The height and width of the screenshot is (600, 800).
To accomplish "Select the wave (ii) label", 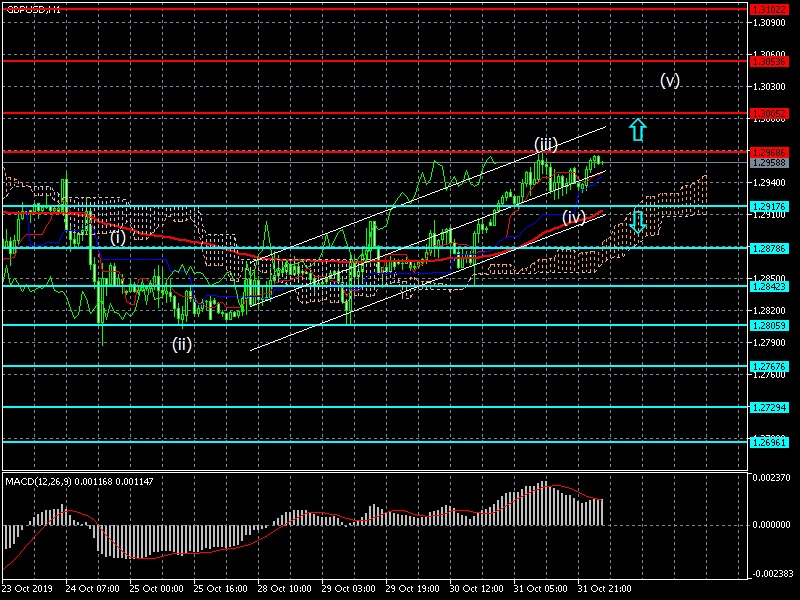I will pos(182,344).
